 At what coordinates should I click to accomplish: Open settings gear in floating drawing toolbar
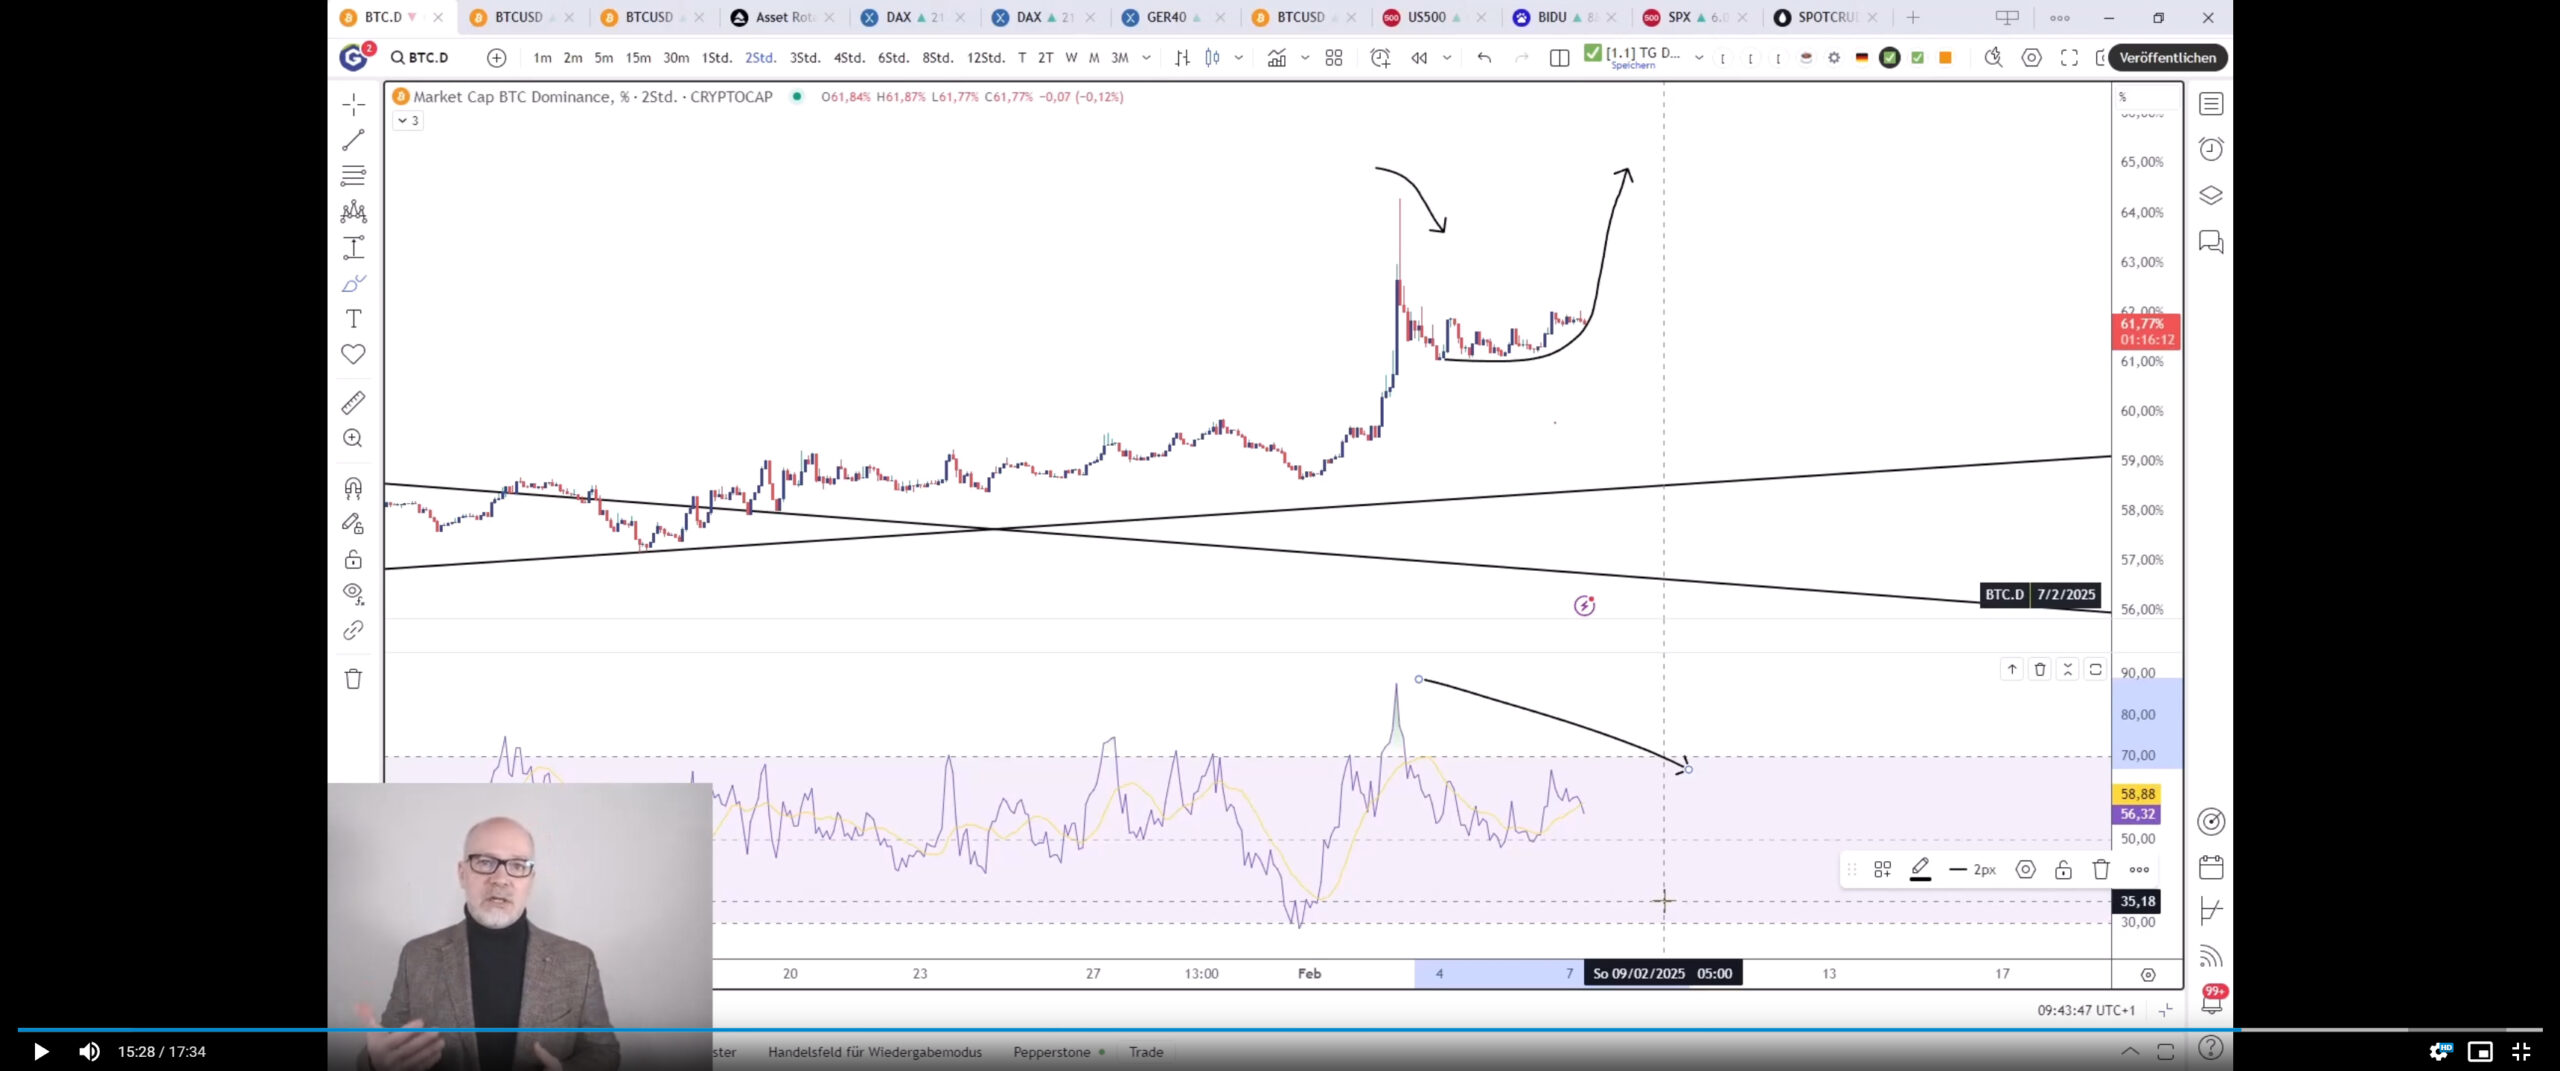tap(2025, 870)
